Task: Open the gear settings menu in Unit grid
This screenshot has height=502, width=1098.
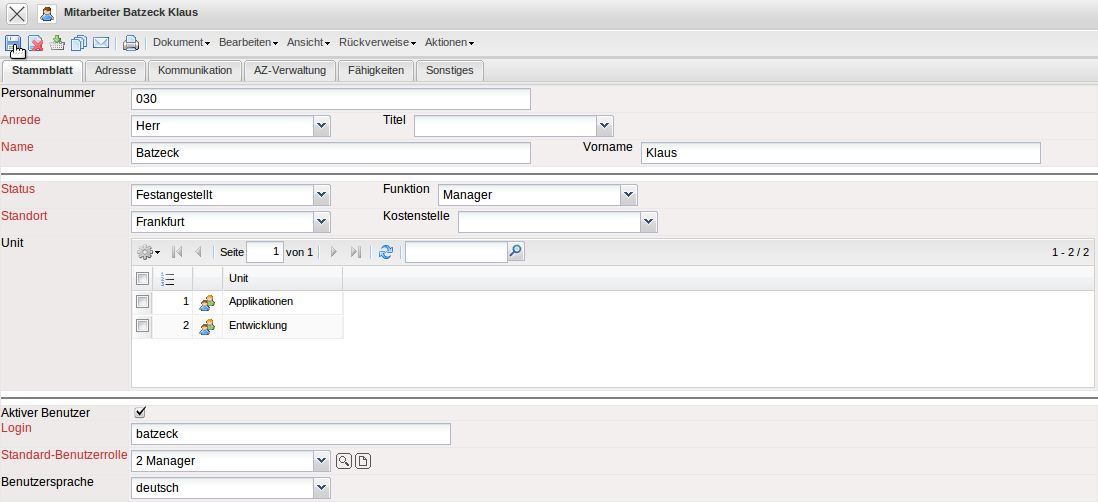Action: tap(148, 252)
